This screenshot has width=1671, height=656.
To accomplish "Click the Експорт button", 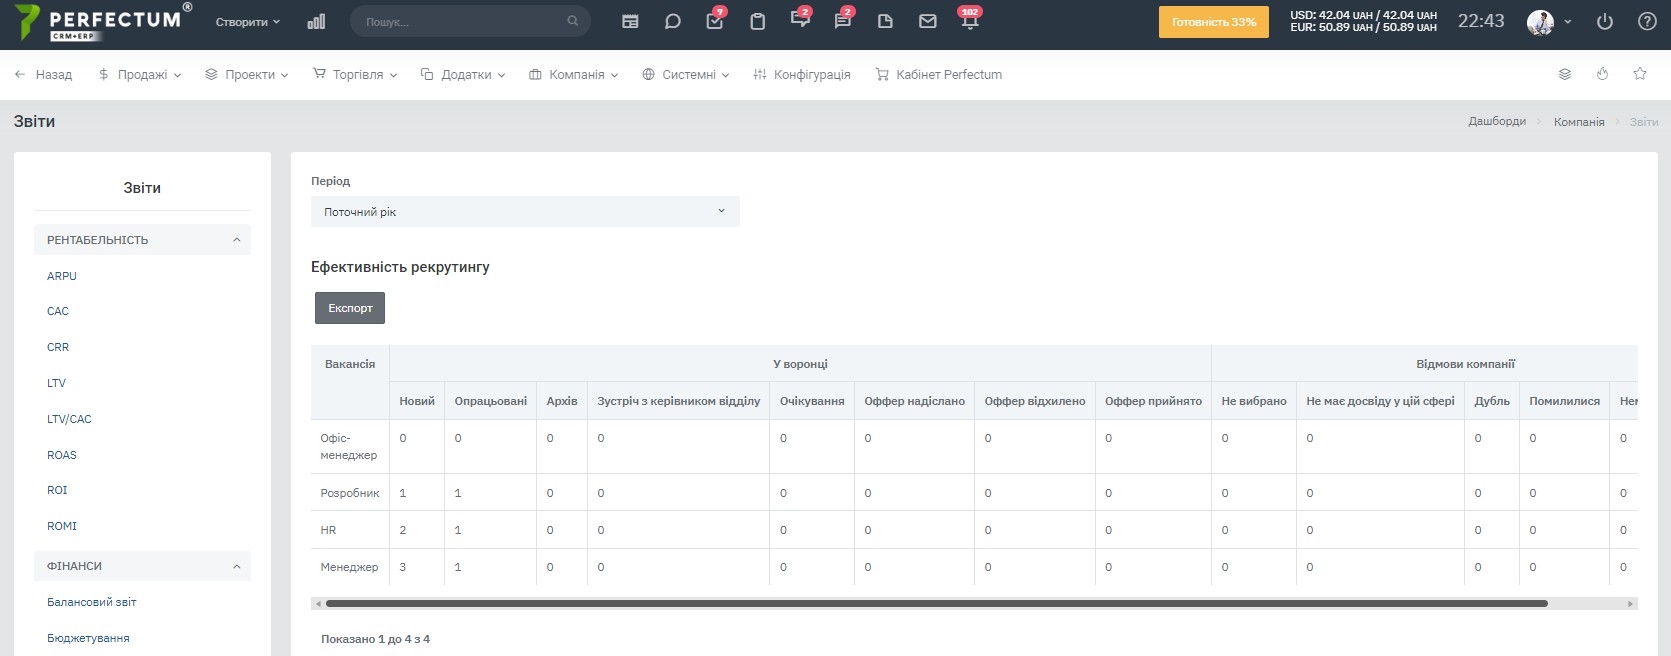I will pyautogui.click(x=350, y=308).
